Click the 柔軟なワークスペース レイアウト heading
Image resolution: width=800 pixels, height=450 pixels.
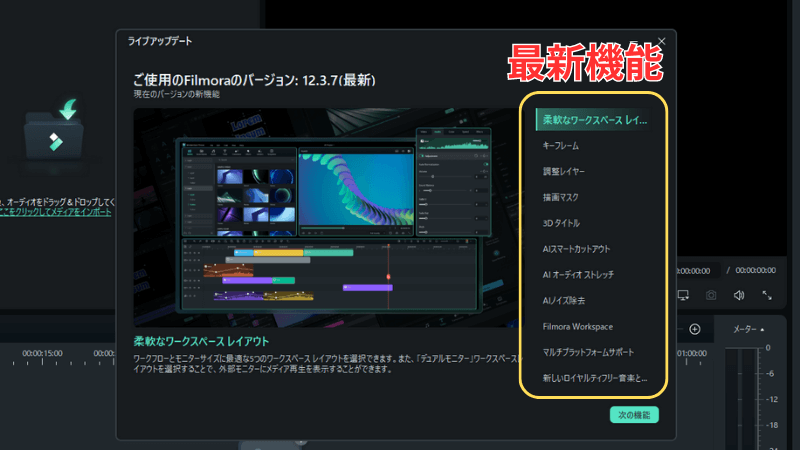(201, 341)
